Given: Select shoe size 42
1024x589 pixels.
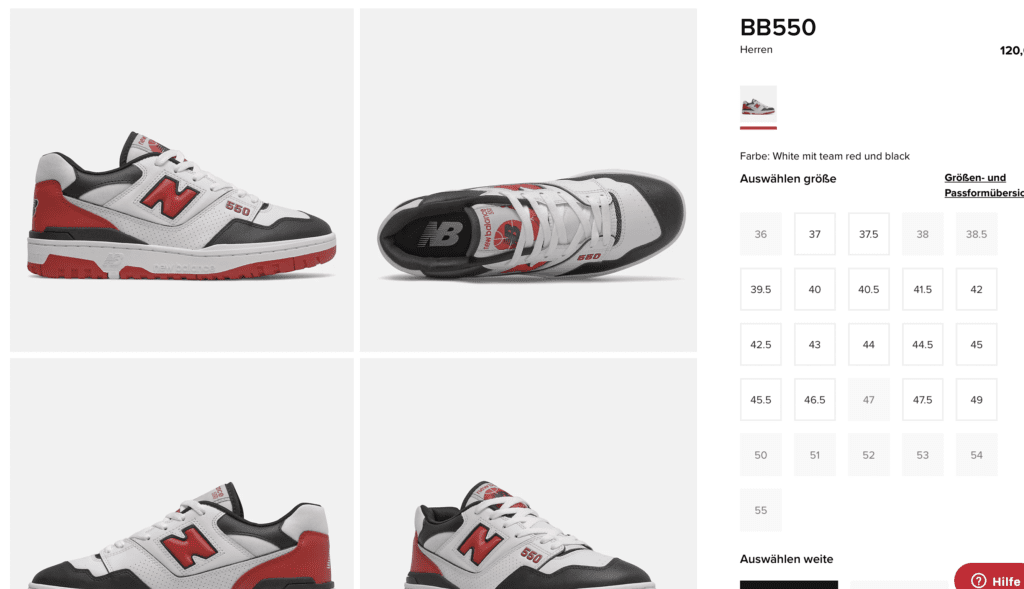Looking at the screenshot, I should pyautogui.click(x=976, y=289).
